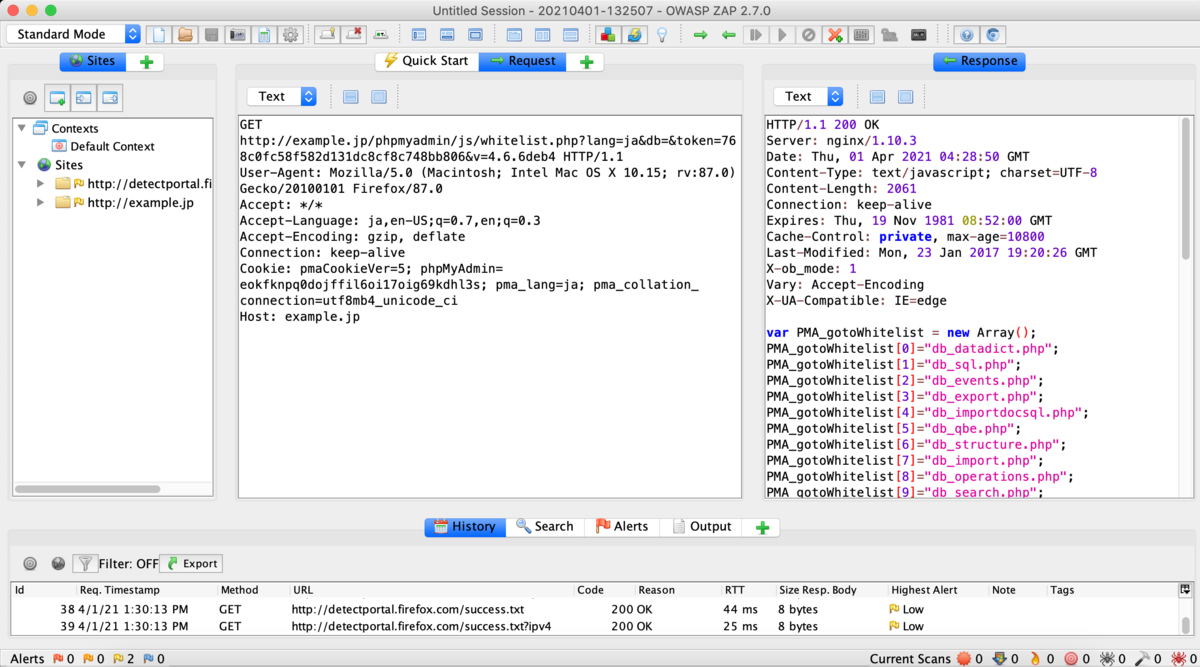
Task: Click the Snapshot Session icon
Action: tap(238, 35)
